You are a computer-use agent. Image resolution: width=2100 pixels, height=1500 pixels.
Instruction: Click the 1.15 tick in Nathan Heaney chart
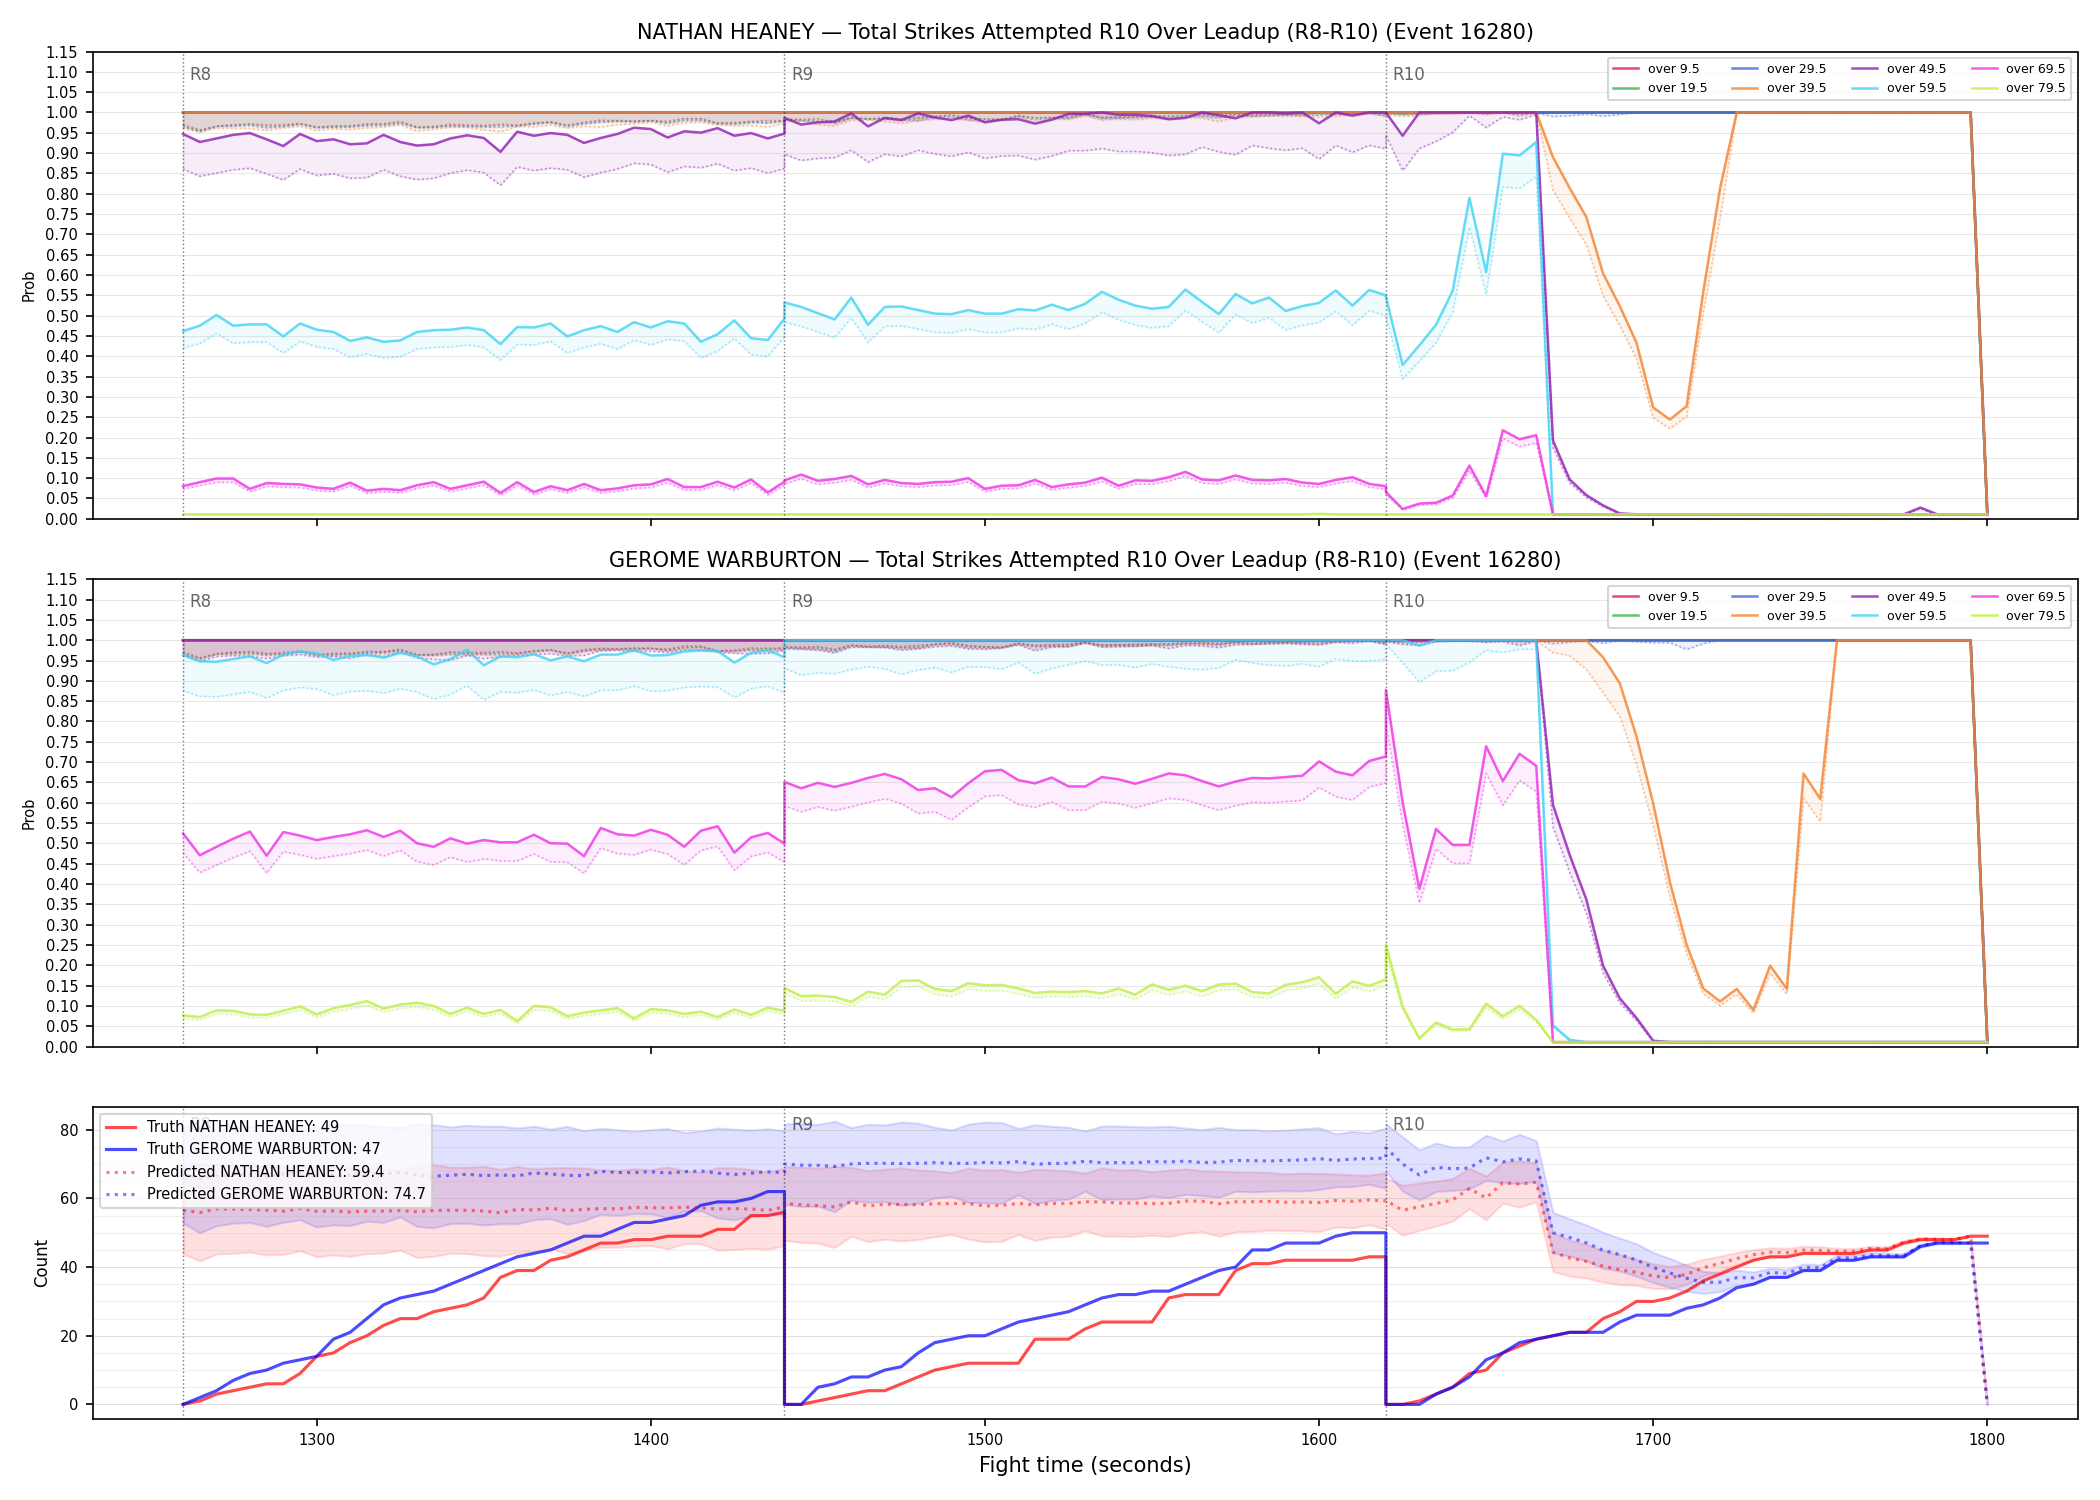click(x=63, y=52)
